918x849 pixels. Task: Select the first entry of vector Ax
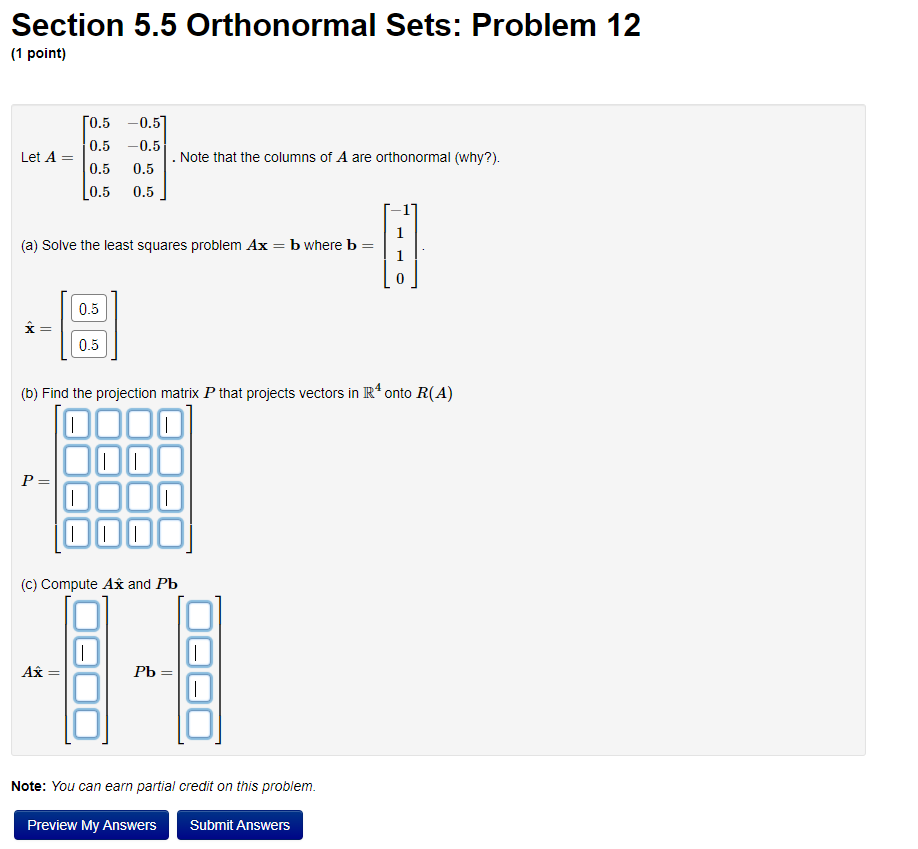[x=85, y=615]
